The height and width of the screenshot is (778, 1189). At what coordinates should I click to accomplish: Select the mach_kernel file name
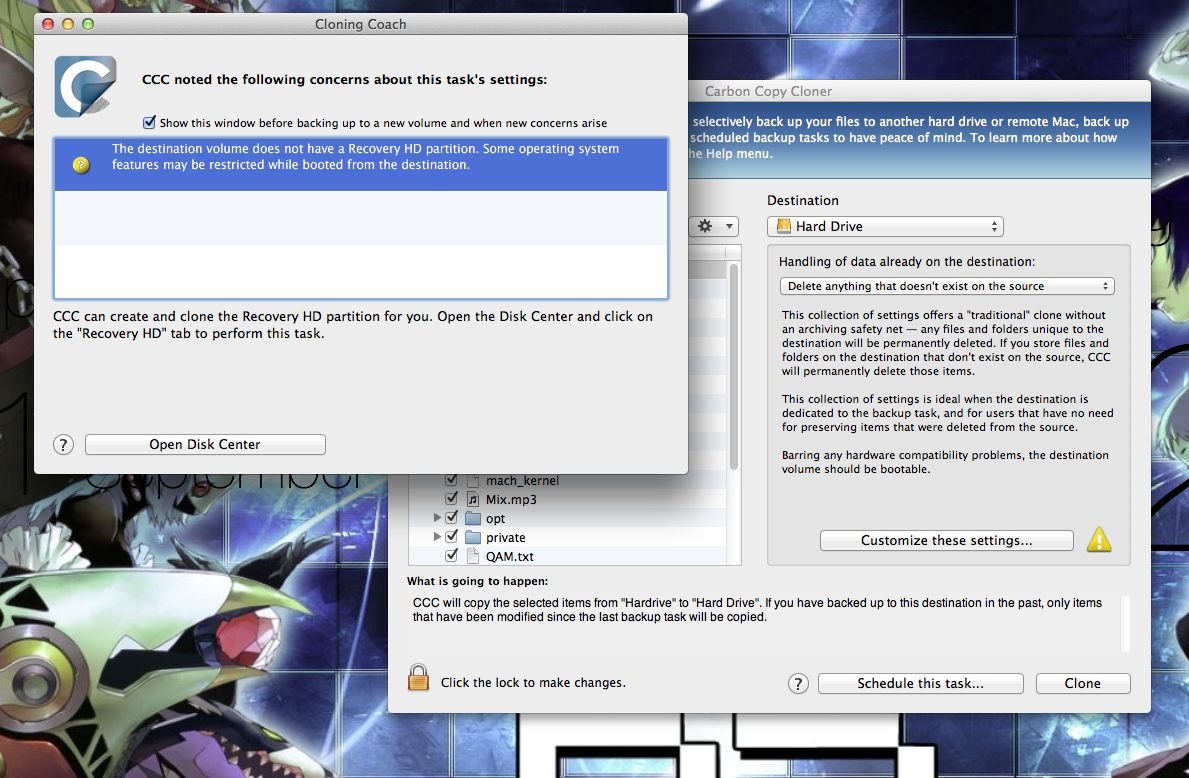[522, 481]
